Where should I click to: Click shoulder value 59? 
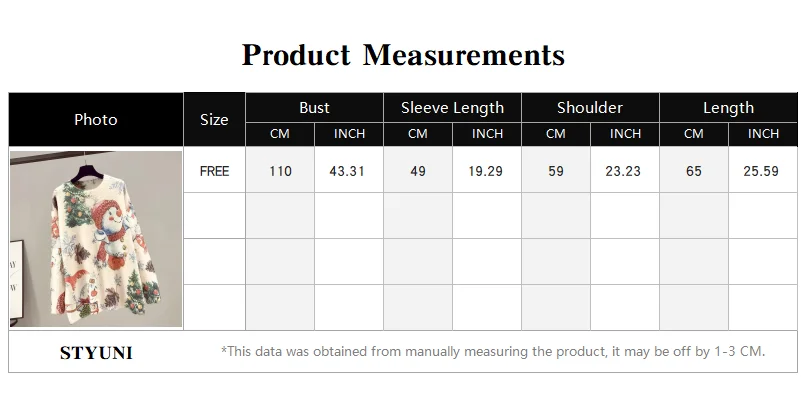pyautogui.click(x=556, y=171)
